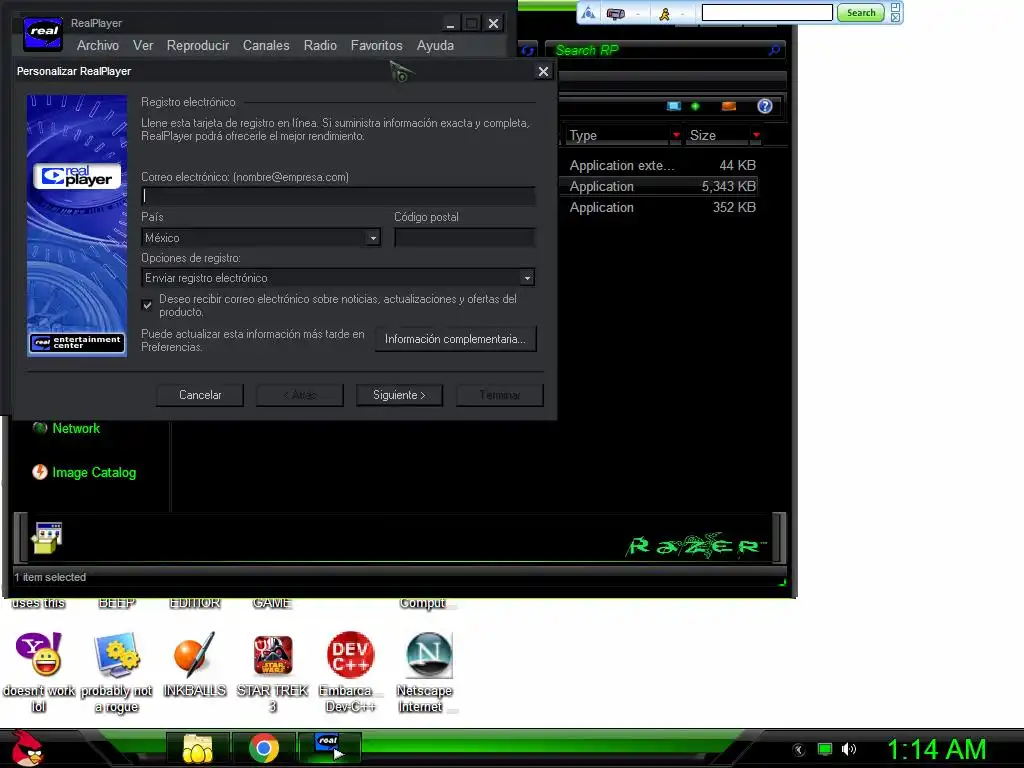
Task: Click the Network globe icon
Action: (40, 428)
